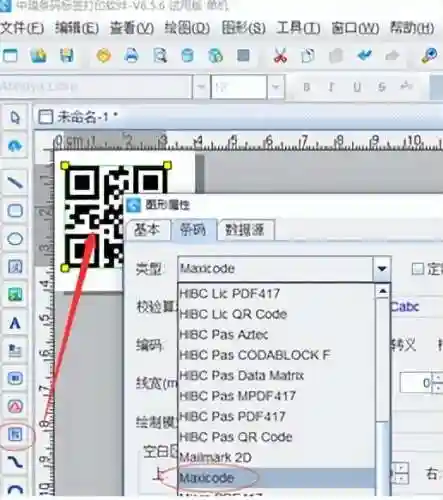
Task: Open document settings gear icon
Action: (x=104, y=56)
